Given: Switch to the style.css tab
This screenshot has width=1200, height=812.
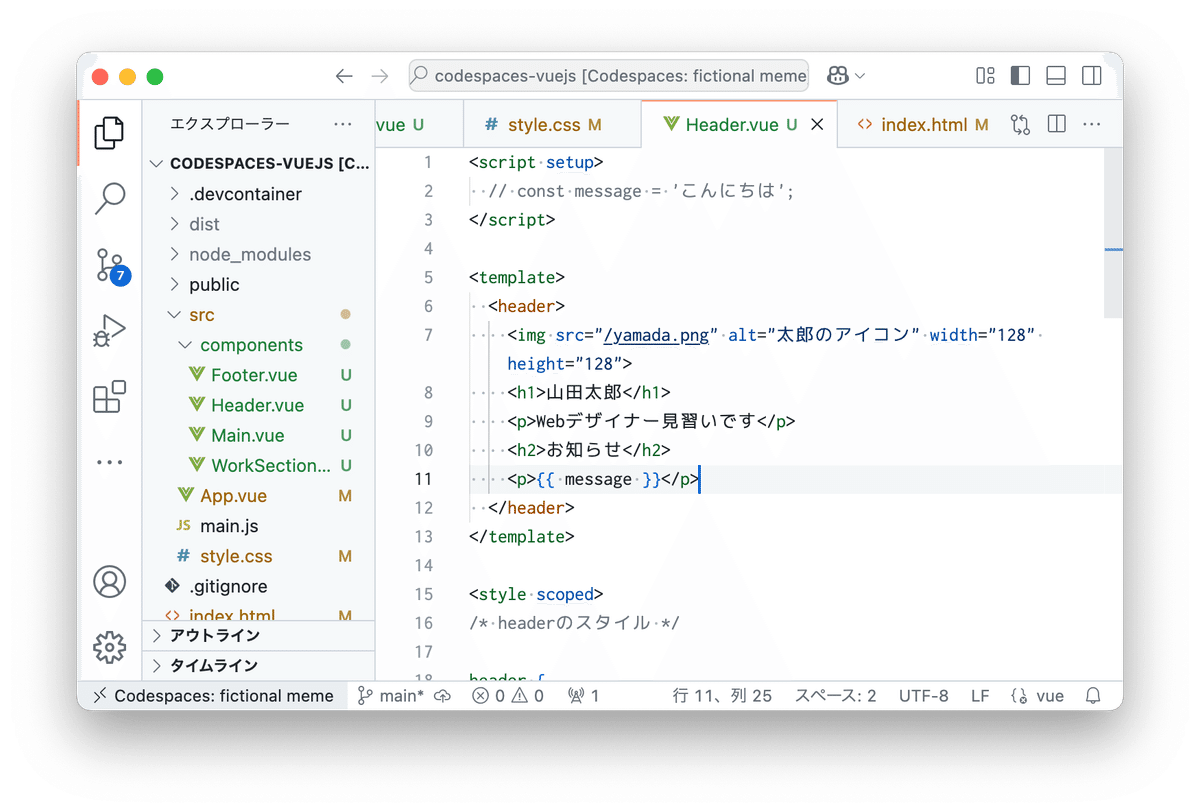Looking at the screenshot, I should 552,125.
